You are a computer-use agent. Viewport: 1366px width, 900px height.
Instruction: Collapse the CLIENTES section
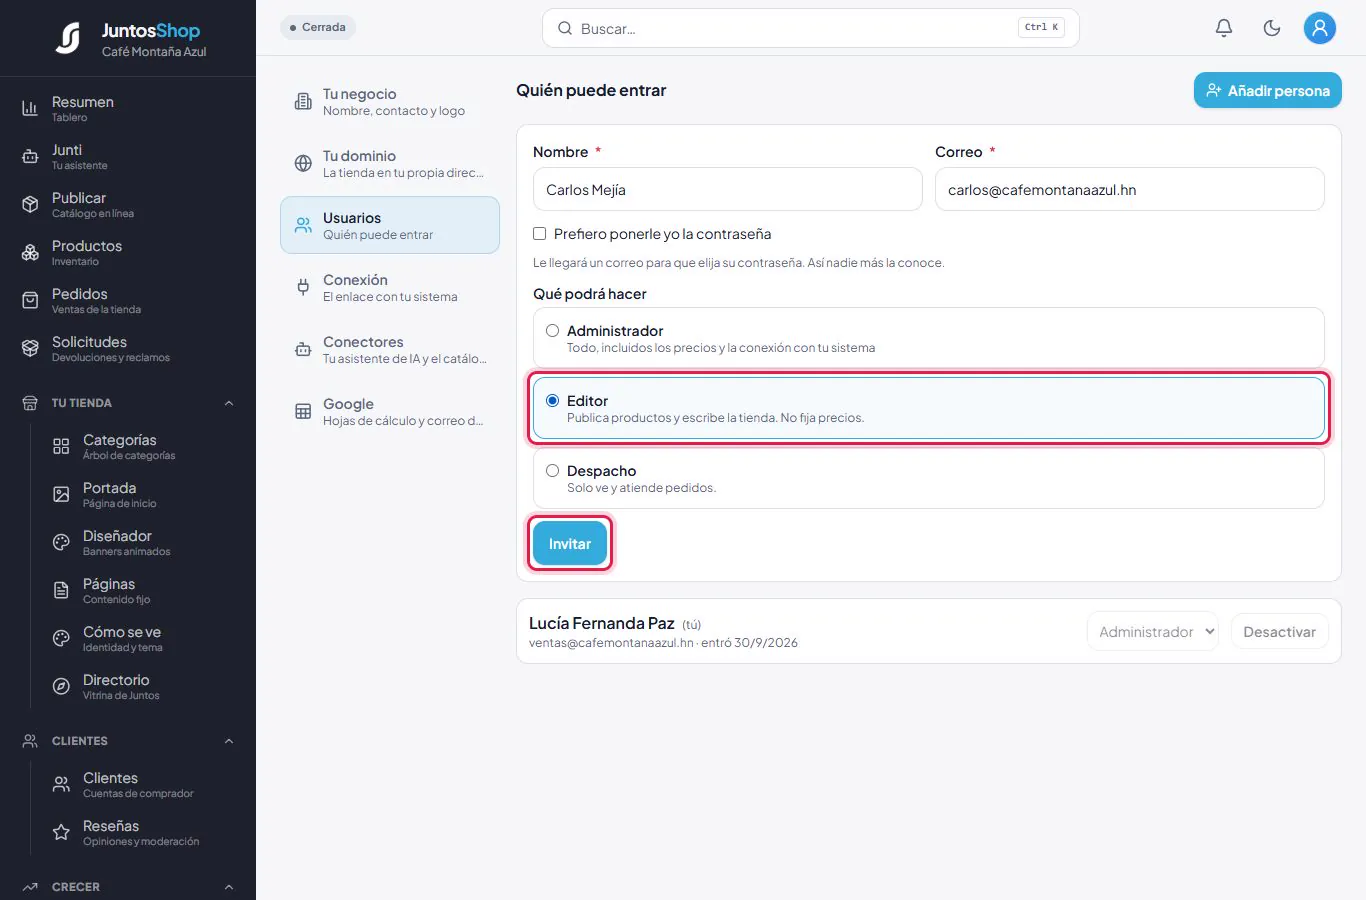pos(229,741)
